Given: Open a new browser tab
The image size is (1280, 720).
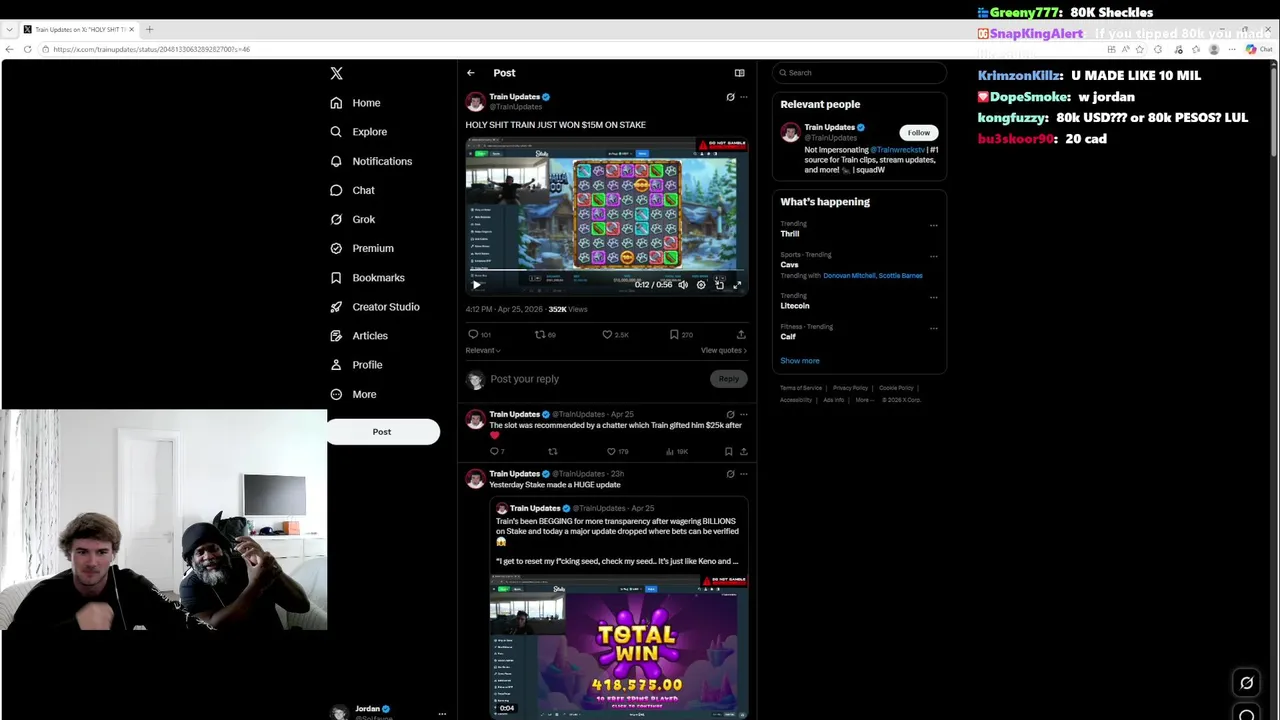Looking at the screenshot, I should [x=149, y=29].
